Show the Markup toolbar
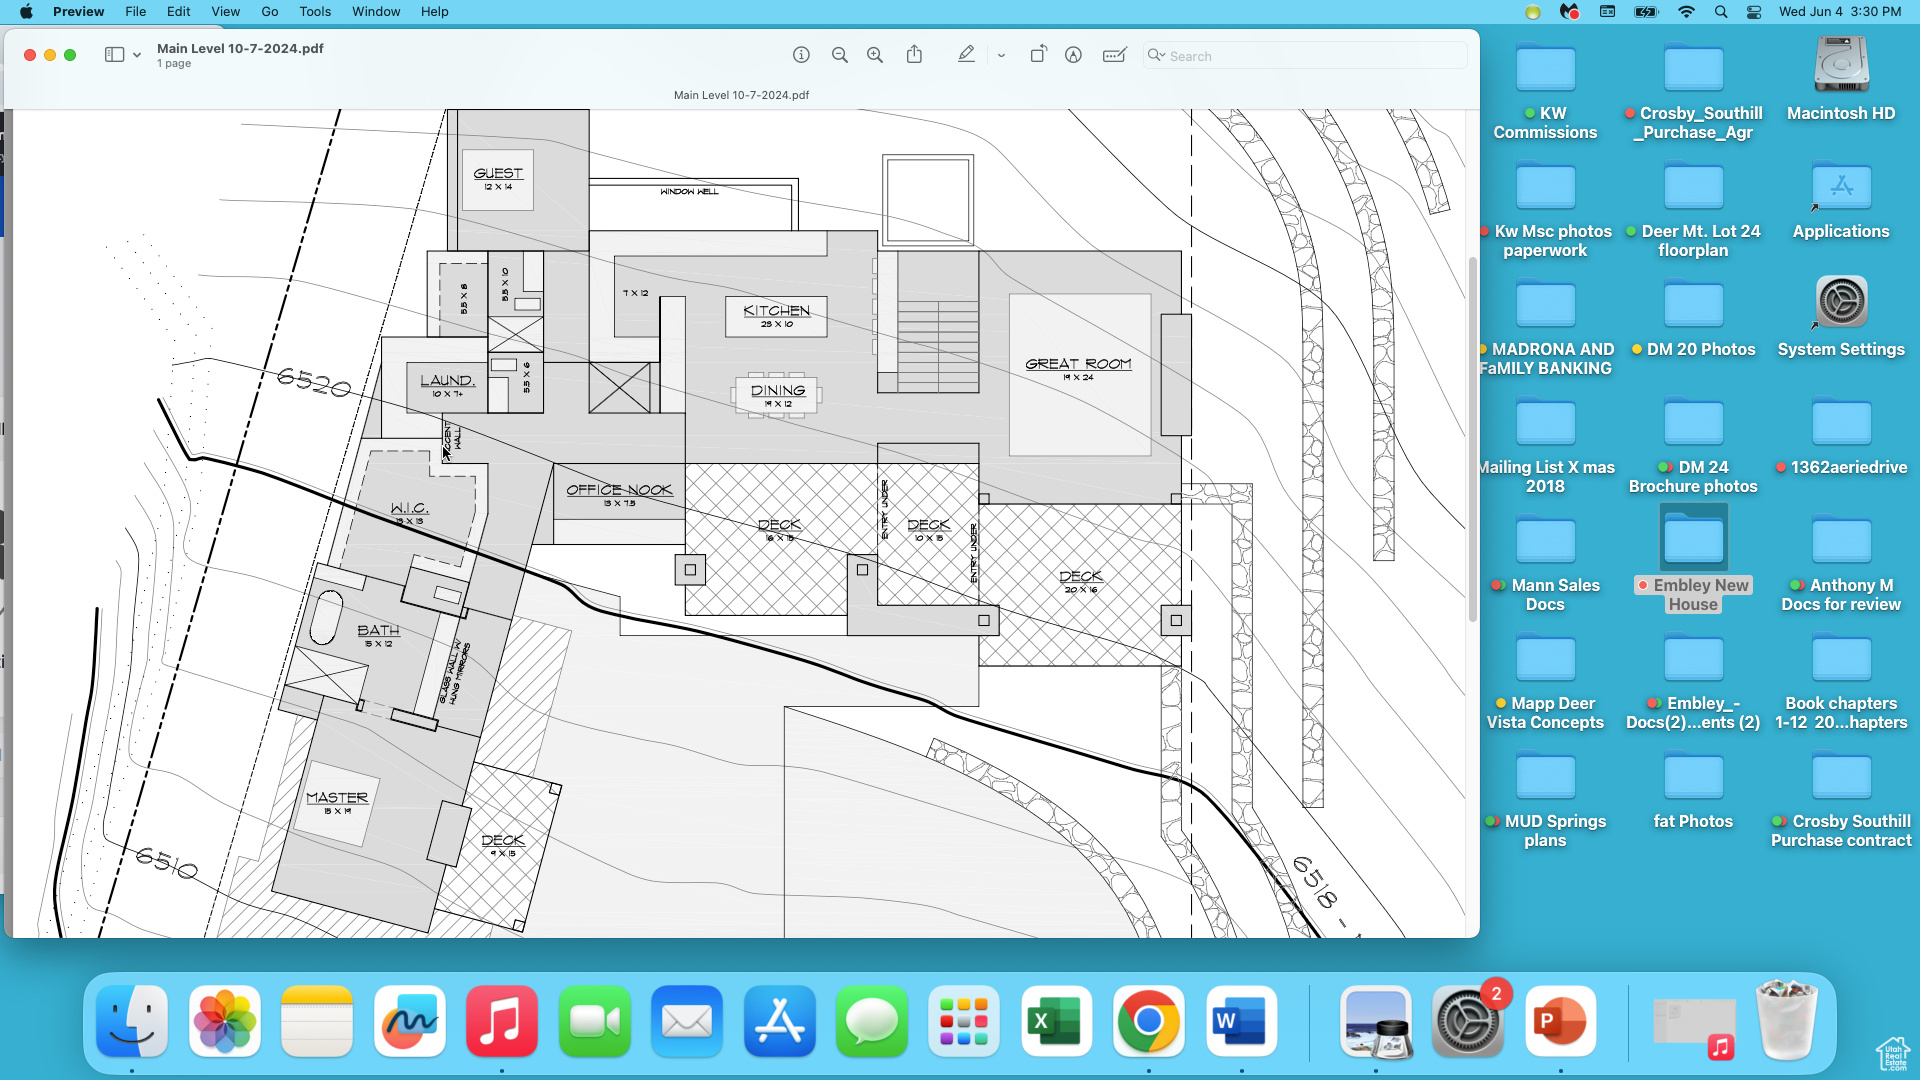Screen dimensions: 1920x1080 tap(1073, 55)
